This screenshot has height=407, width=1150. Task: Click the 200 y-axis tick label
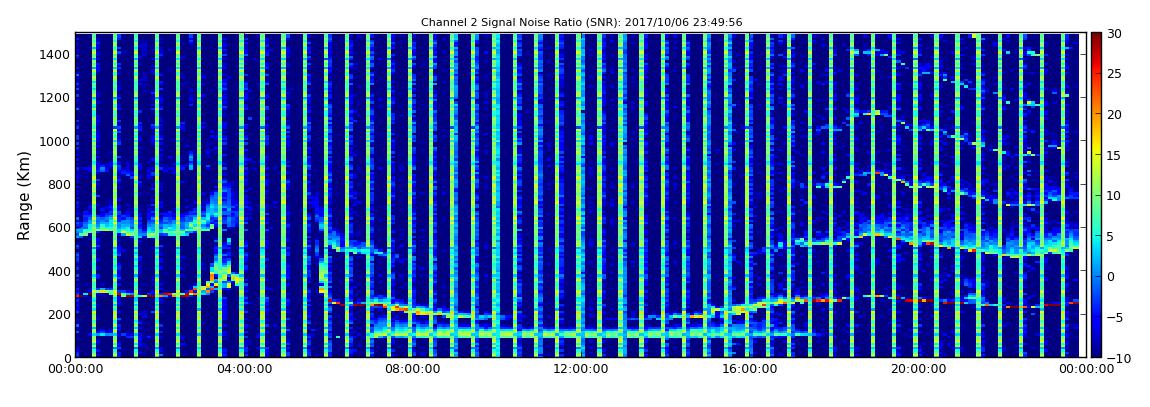point(59,315)
